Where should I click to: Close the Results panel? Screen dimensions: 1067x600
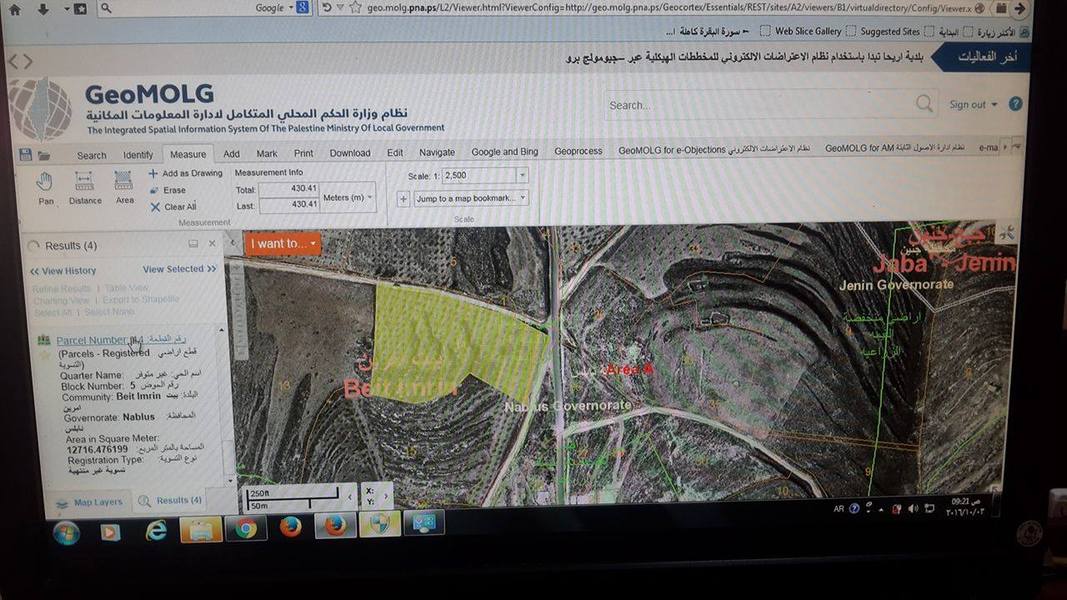[x=212, y=244]
